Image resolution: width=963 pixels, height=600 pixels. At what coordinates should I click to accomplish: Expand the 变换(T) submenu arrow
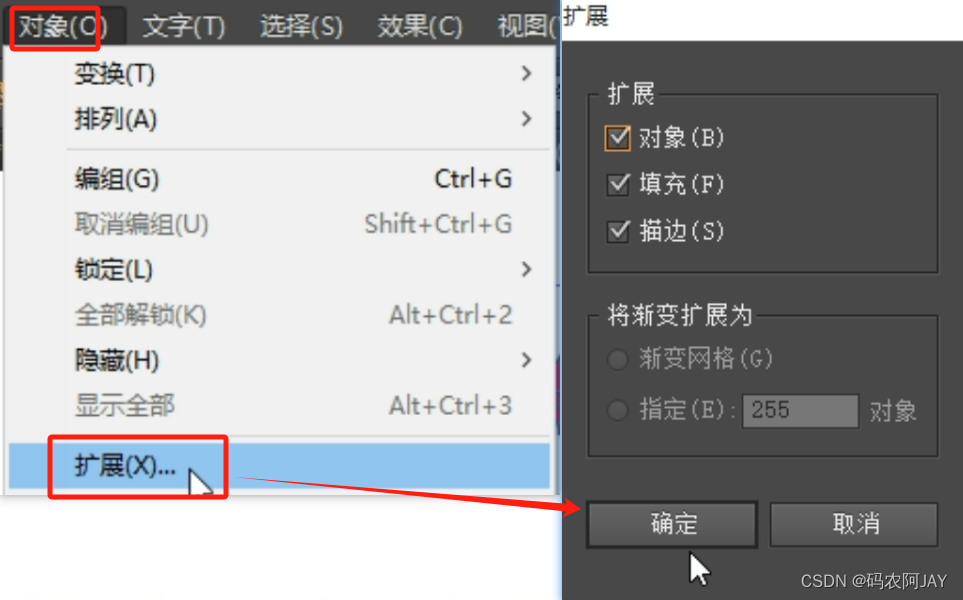(x=526, y=74)
